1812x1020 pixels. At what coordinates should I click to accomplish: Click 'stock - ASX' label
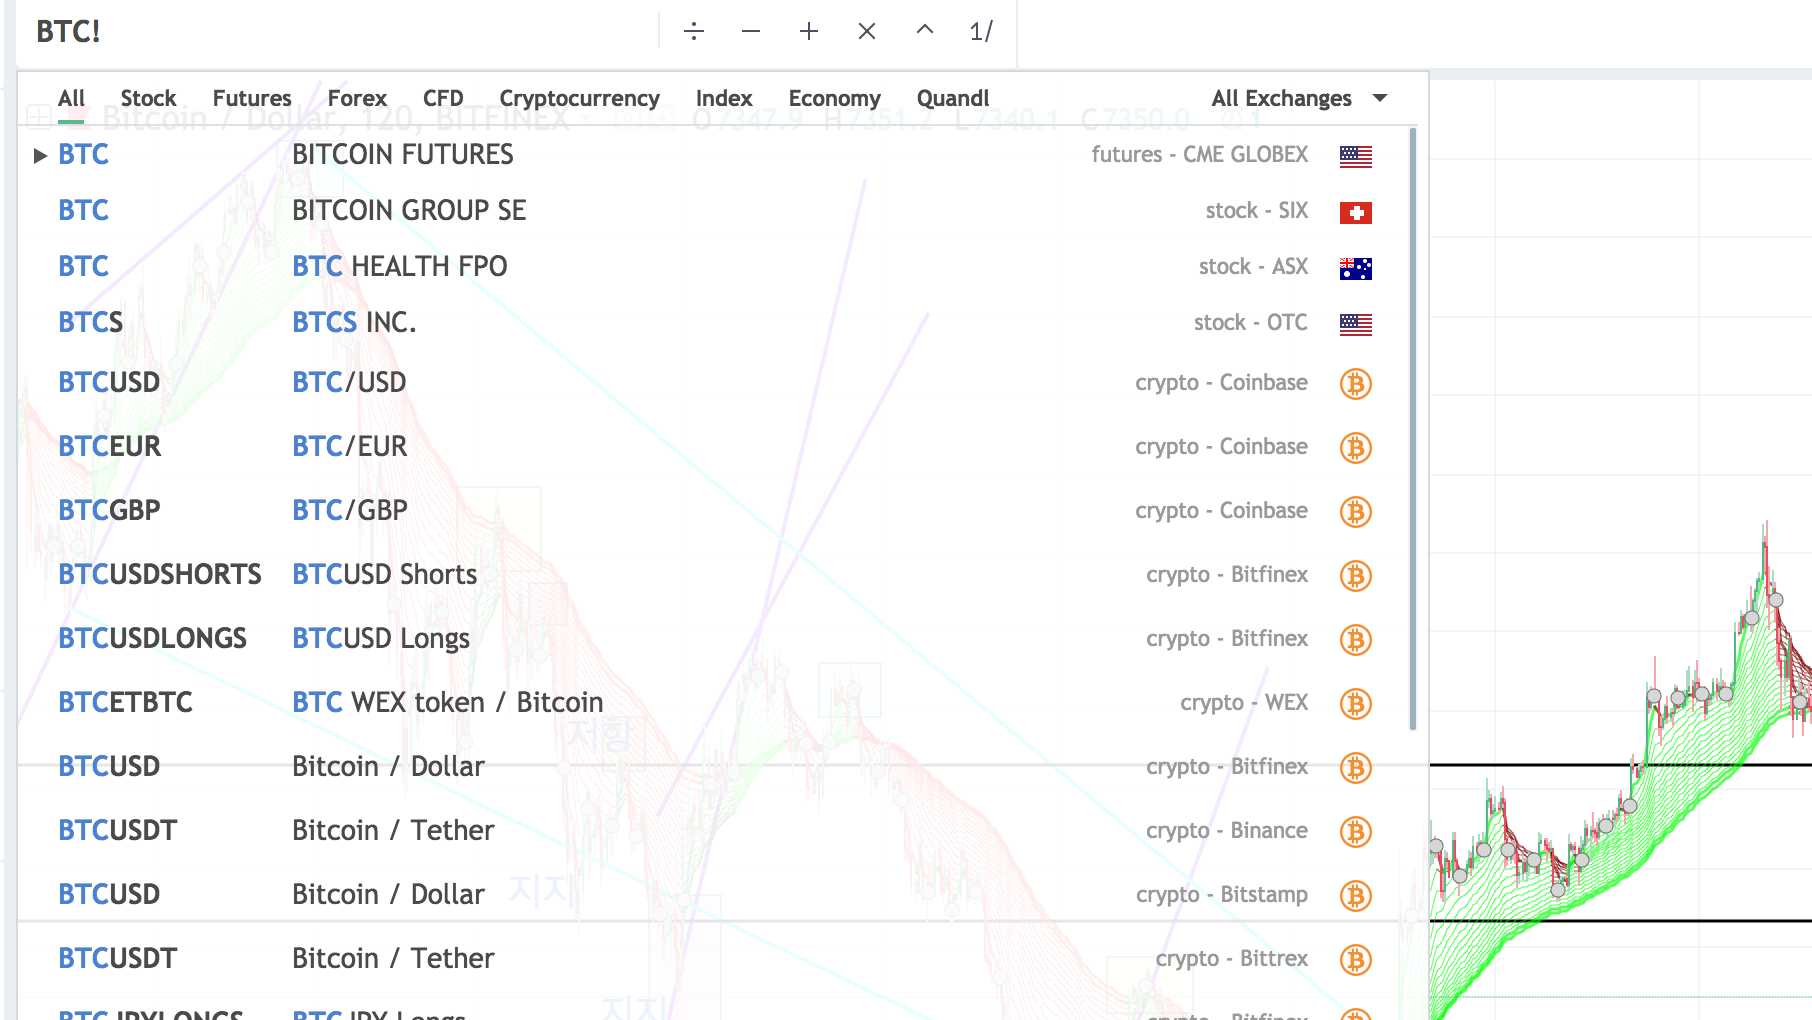[1254, 266]
